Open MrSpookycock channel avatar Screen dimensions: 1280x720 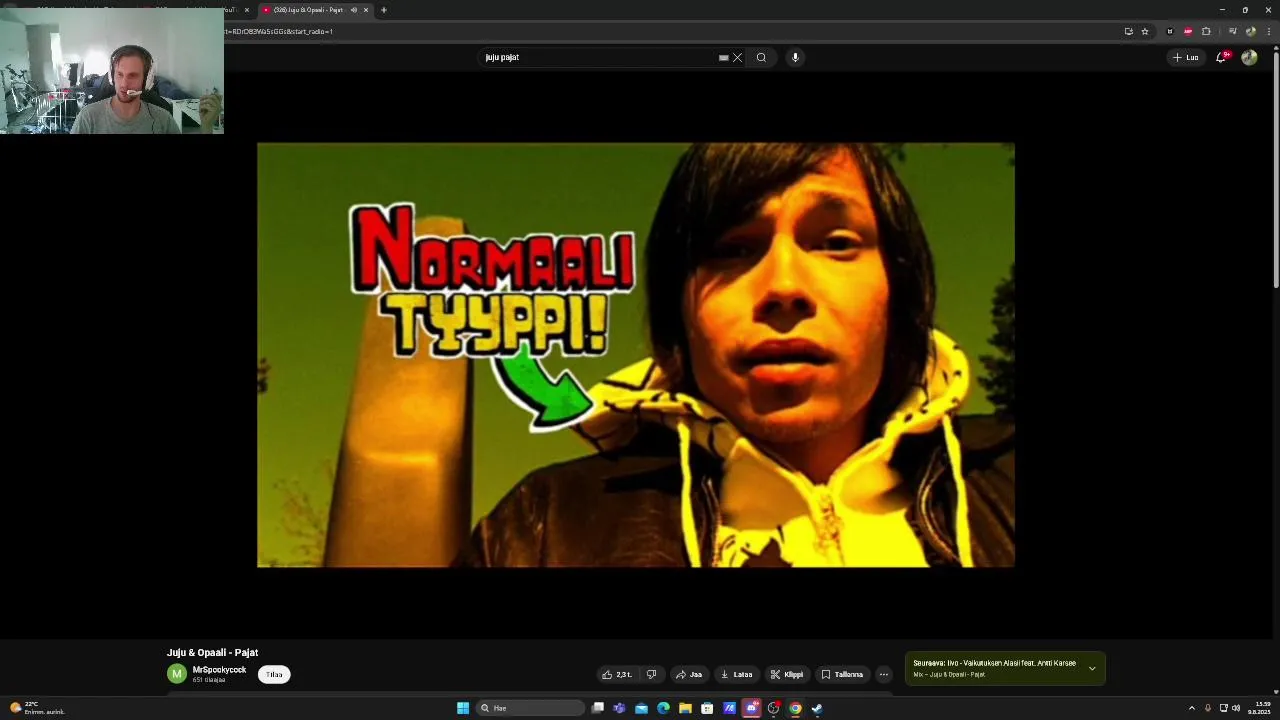(177, 674)
